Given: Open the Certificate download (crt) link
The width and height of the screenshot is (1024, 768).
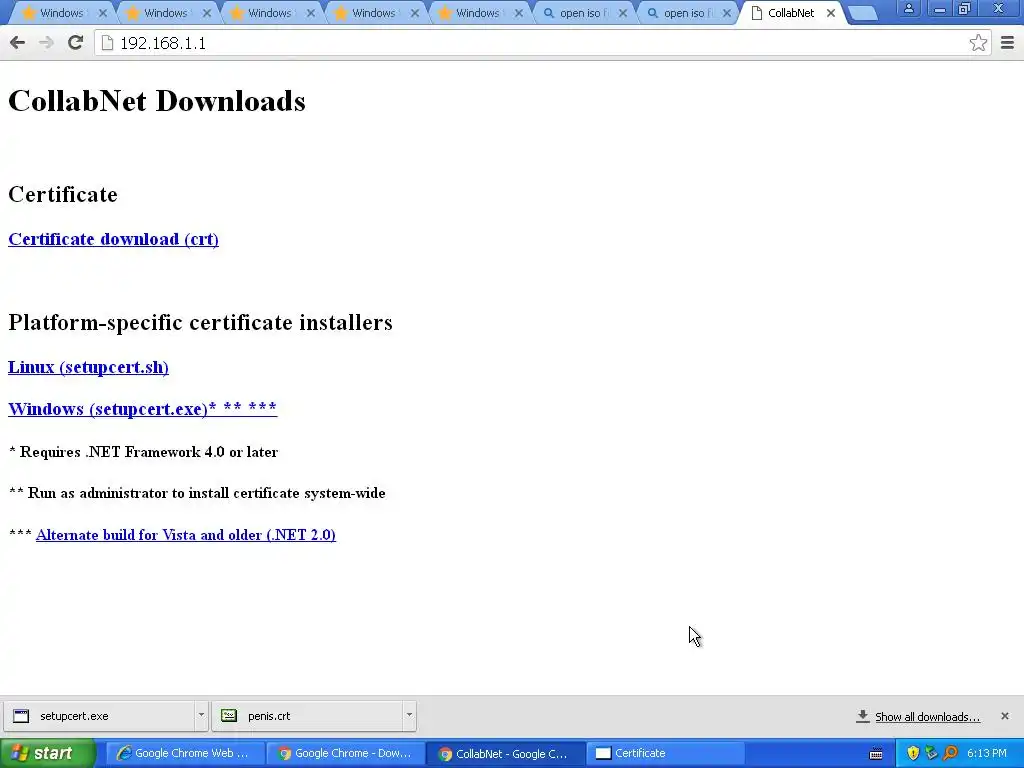Looking at the screenshot, I should (x=114, y=239).
